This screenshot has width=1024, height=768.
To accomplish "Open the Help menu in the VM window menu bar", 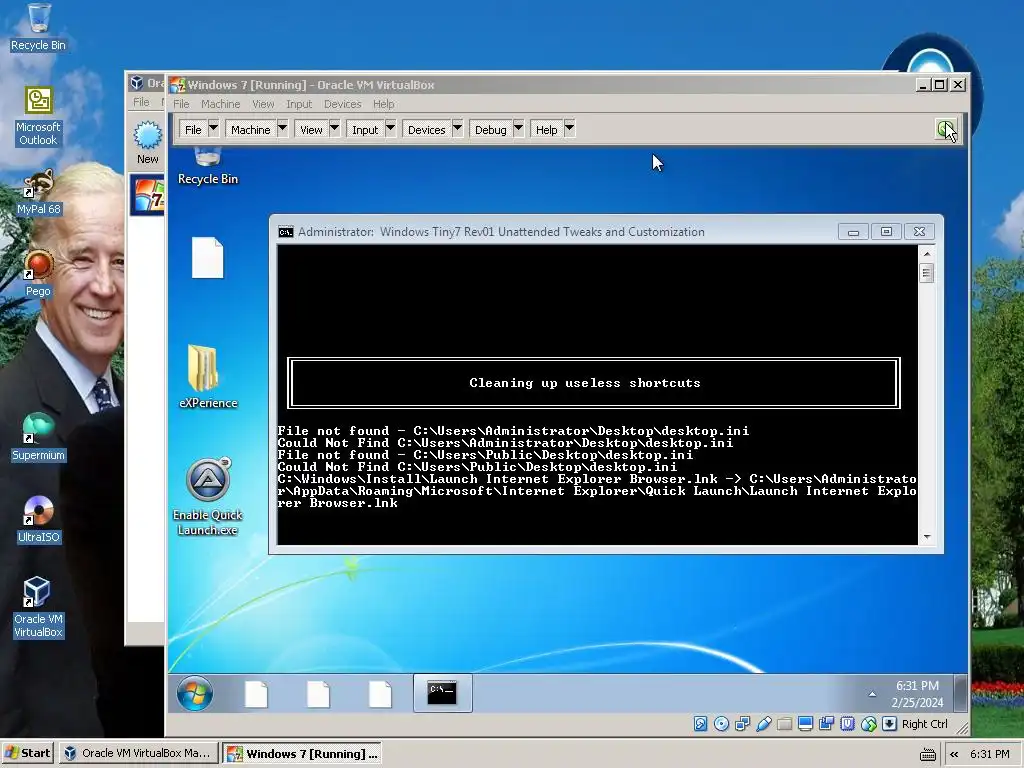I will pyautogui.click(x=383, y=104).
